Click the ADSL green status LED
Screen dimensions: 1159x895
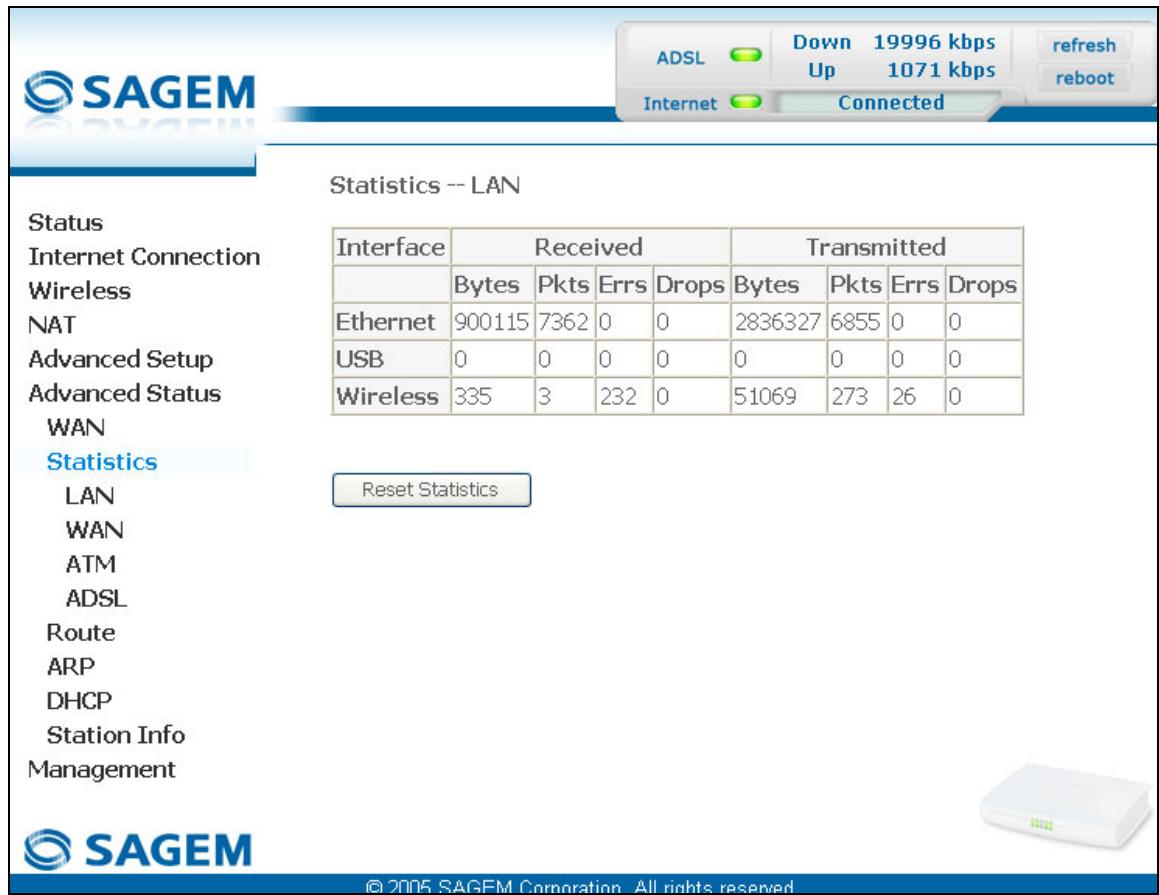tap(745, 55)
